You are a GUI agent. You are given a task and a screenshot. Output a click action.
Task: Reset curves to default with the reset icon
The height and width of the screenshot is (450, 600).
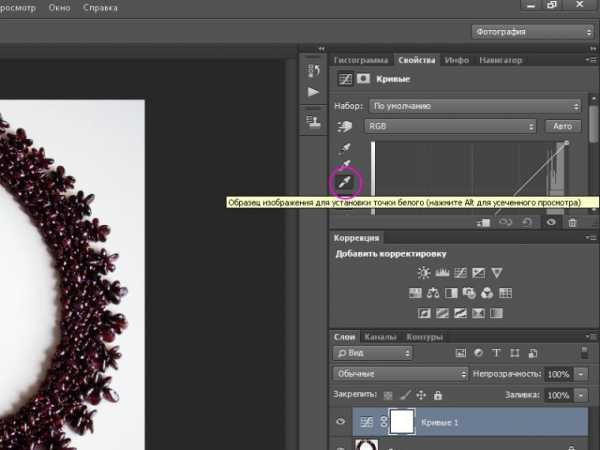pos(527,222)
